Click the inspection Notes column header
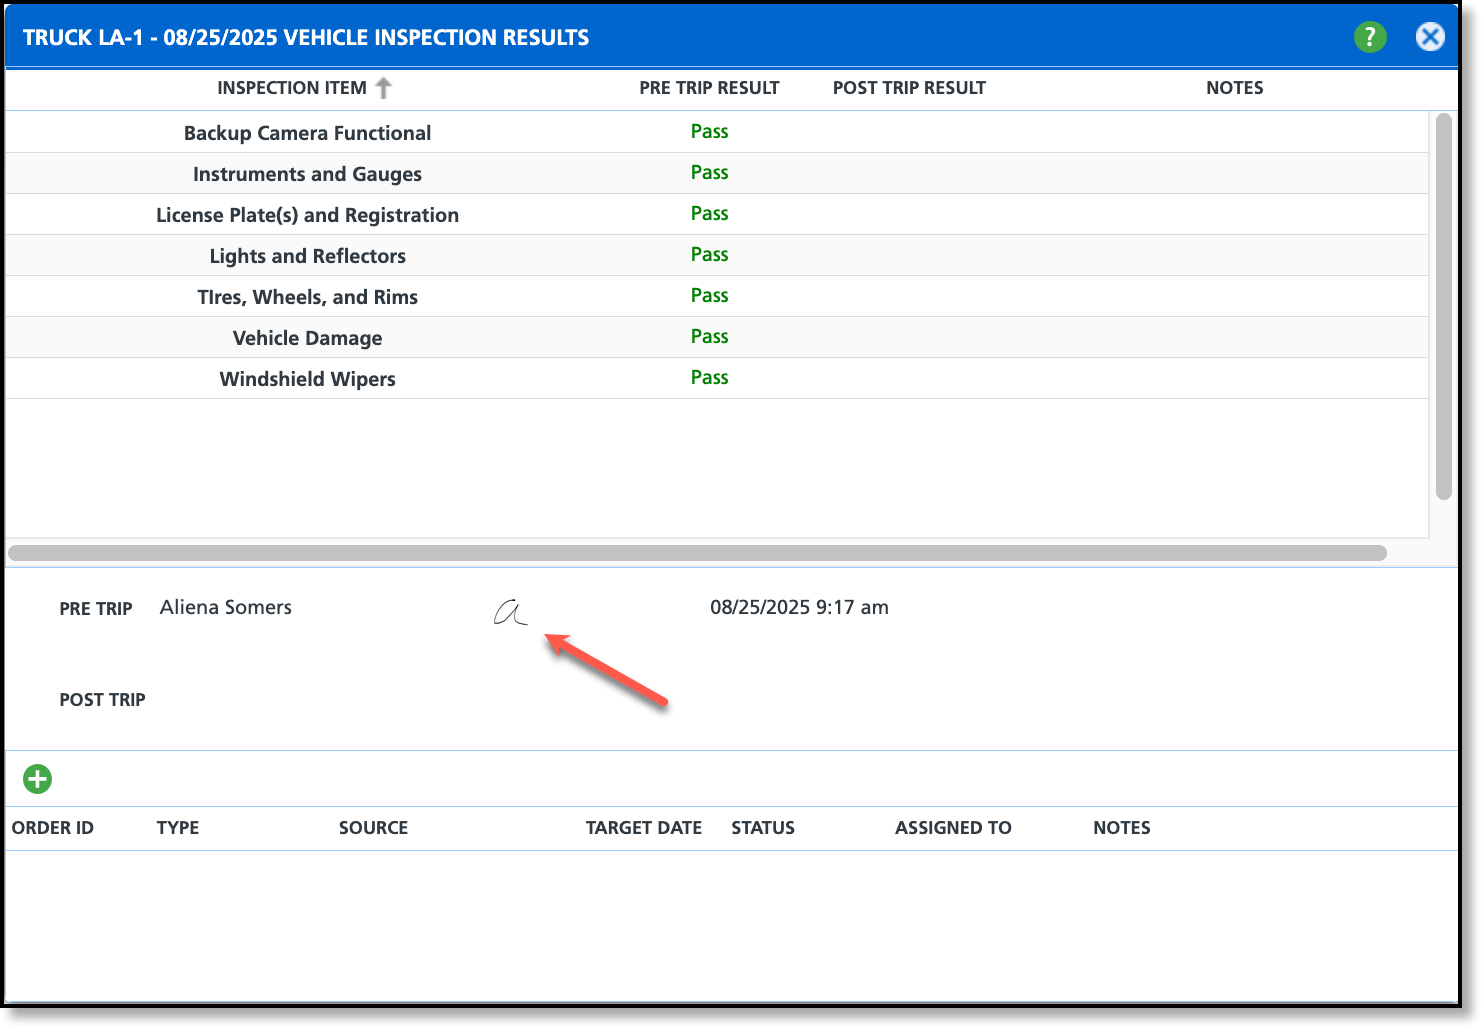Viewport: 1482px width, 1028px height. [1234, 88]
